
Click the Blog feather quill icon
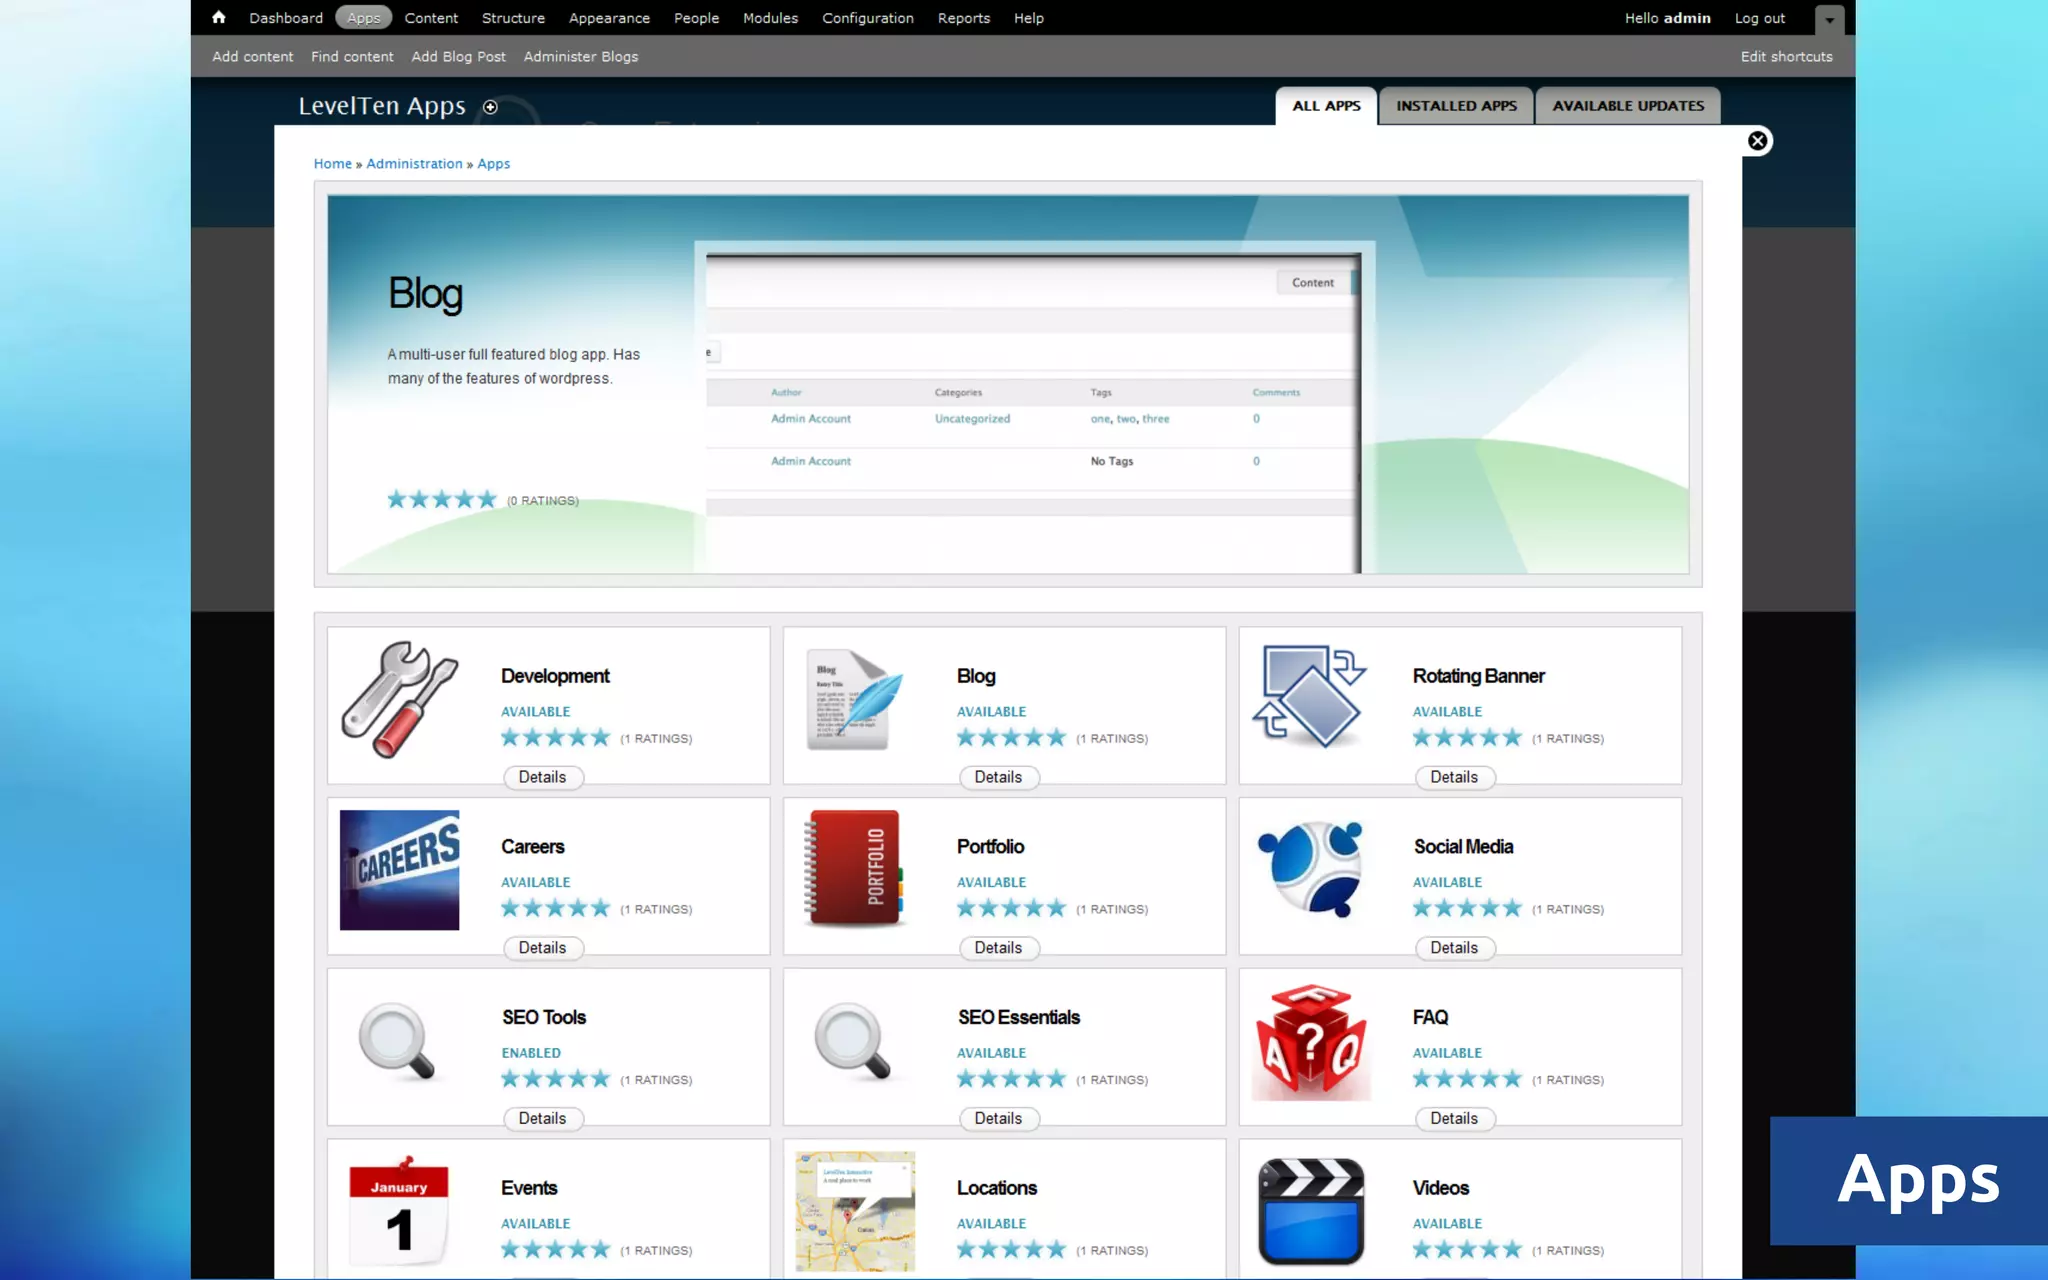click(855, 699)
